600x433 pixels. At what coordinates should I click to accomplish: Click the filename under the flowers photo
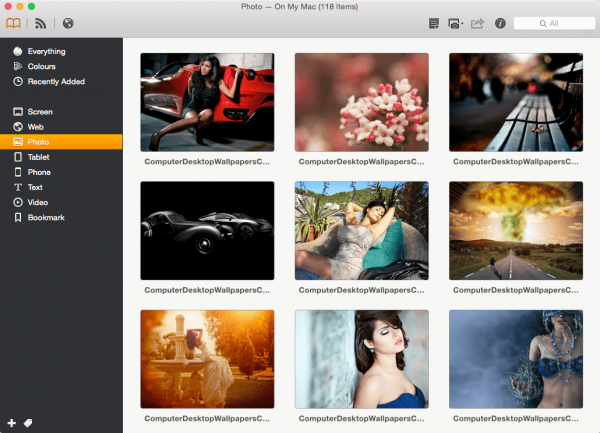coord(362,162)
